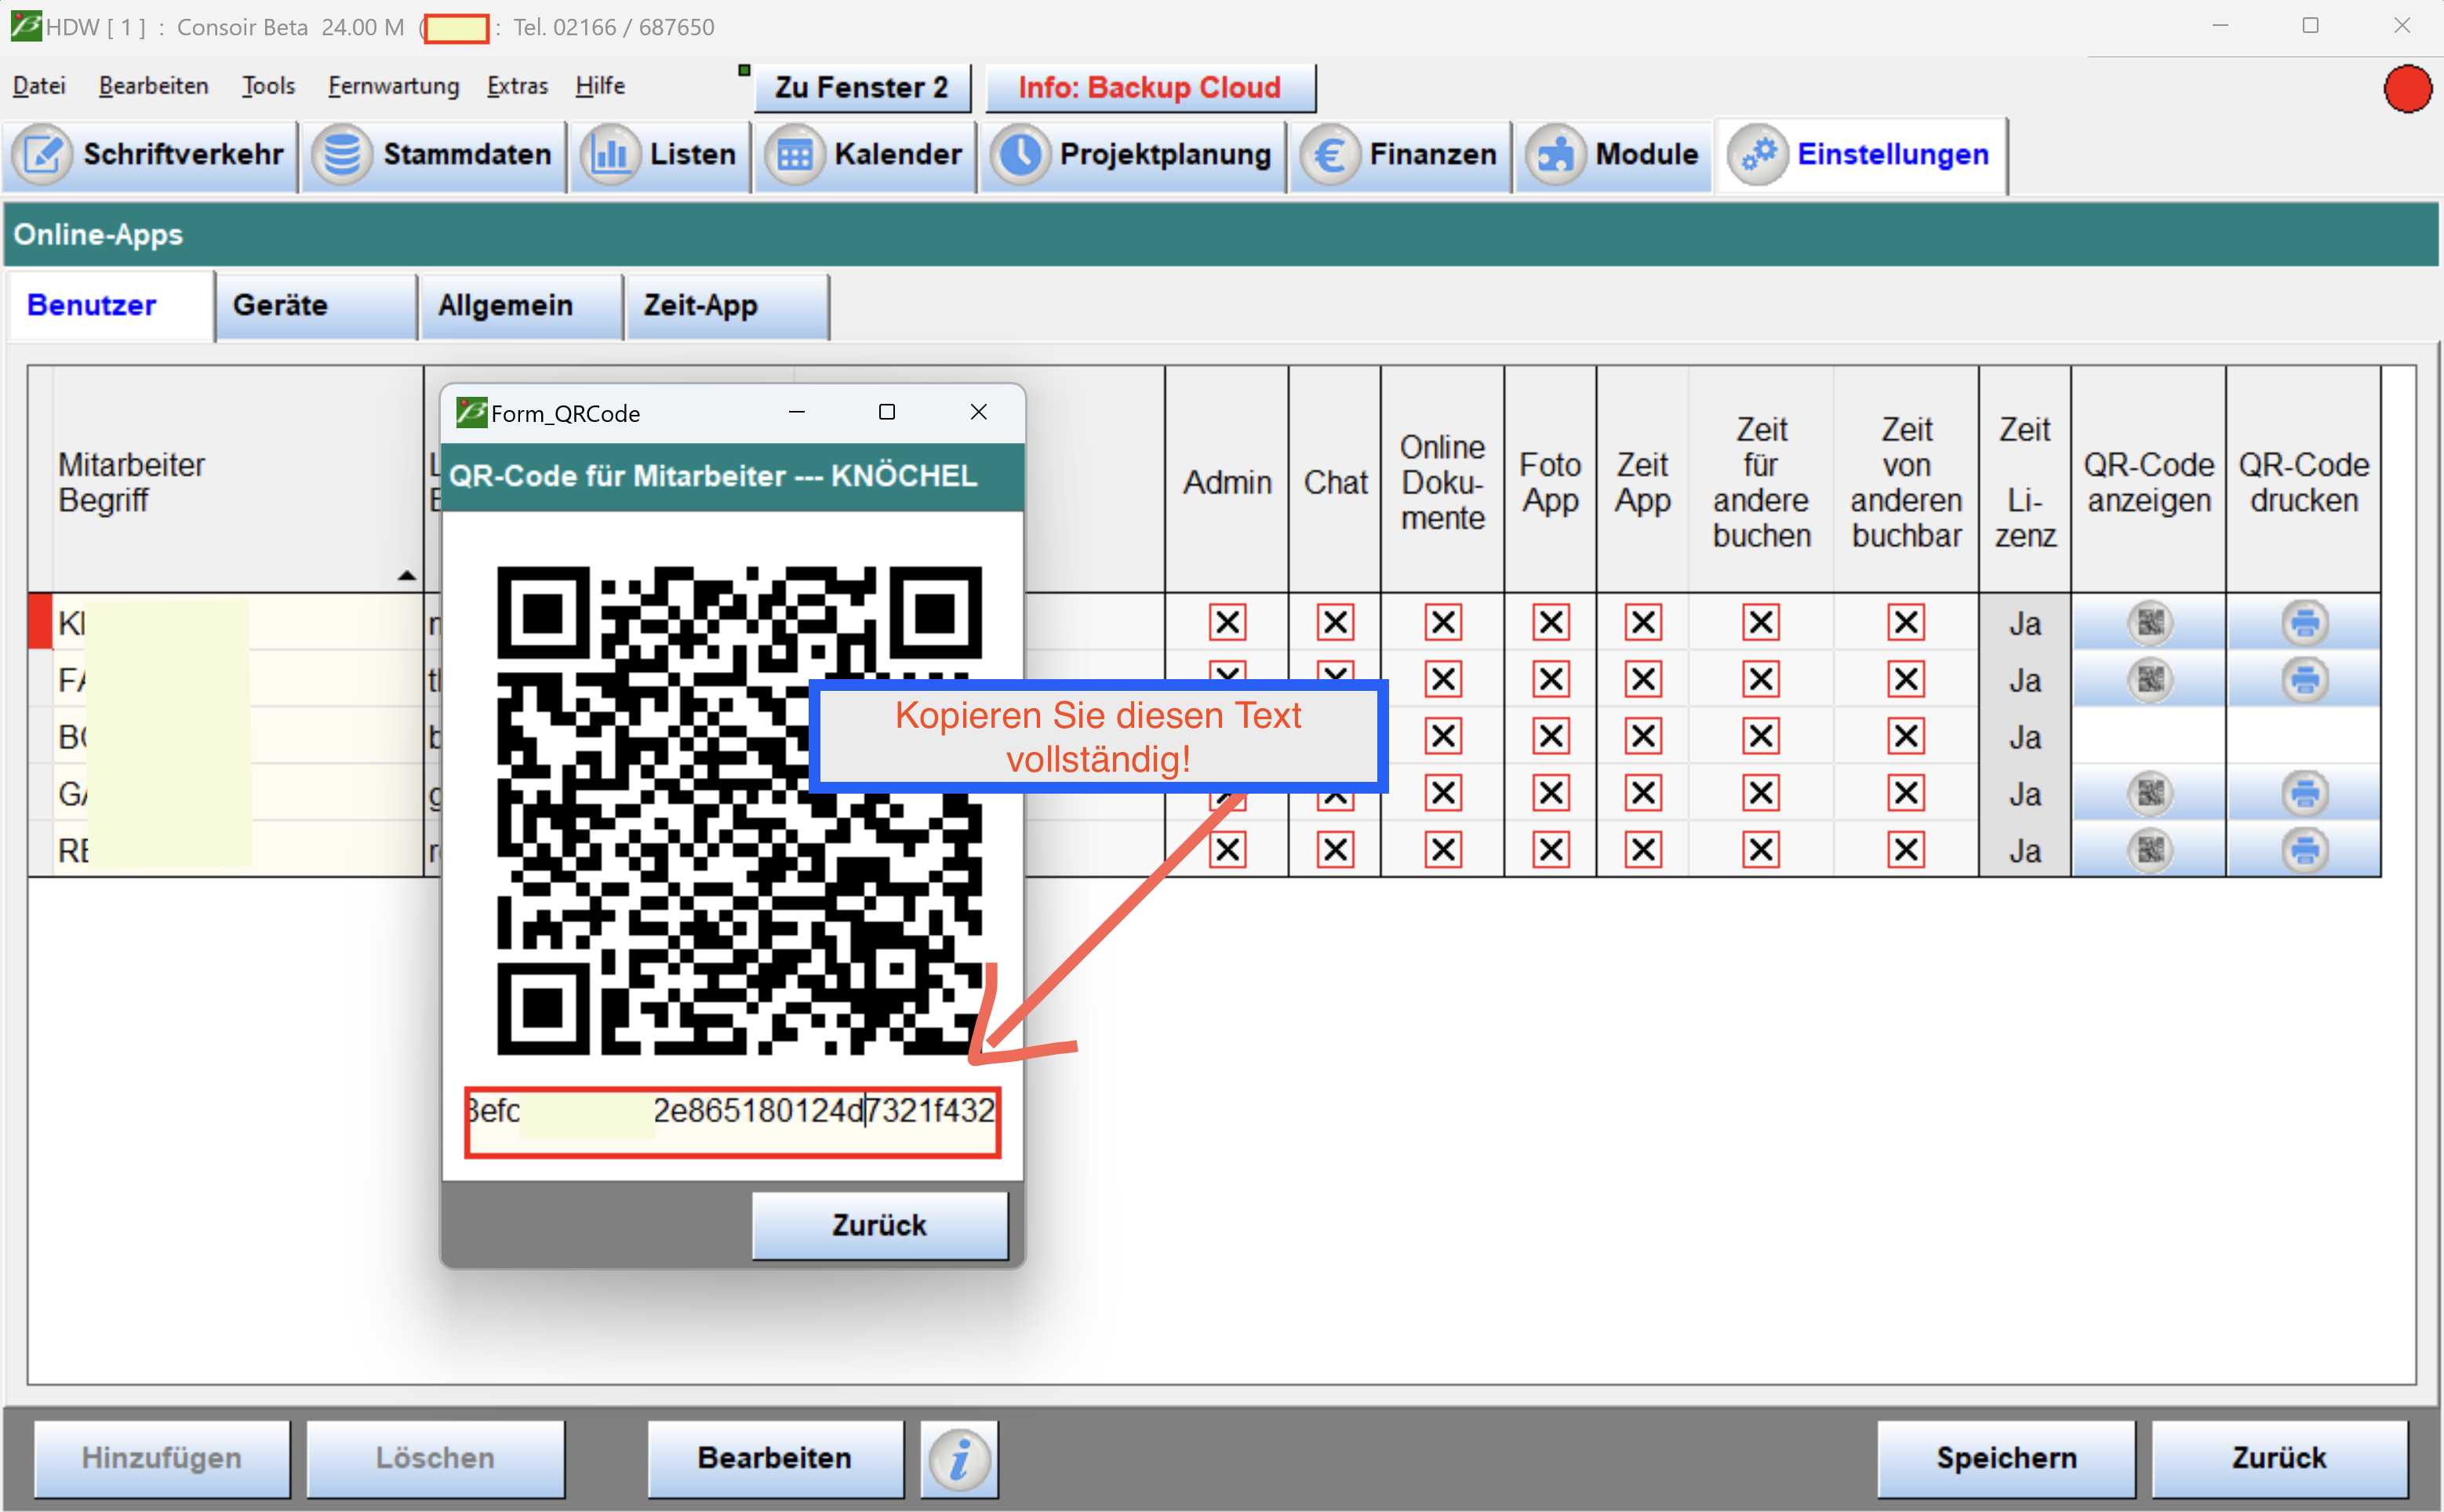Viewport: 2444px width, 1512px height.
Task: Show QR code for row FA
Action: point(2149,679)
